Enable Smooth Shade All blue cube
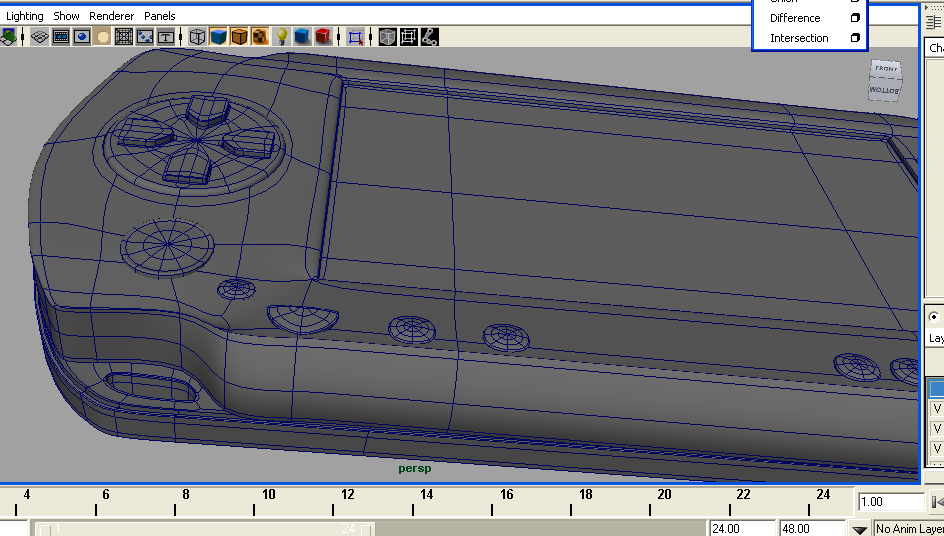The image size is (944, 536). click(218, 37)
